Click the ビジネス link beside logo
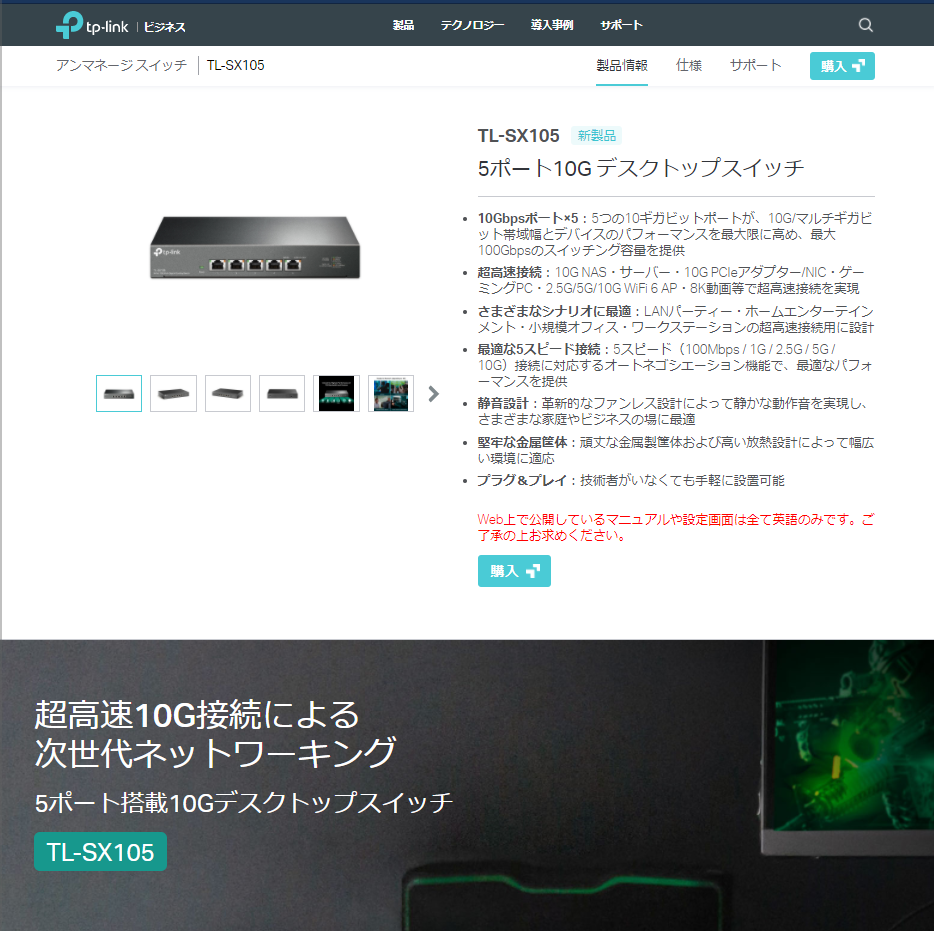Image resolution: width=934 pixels, height=931 pixels. [x=164, y=27]
